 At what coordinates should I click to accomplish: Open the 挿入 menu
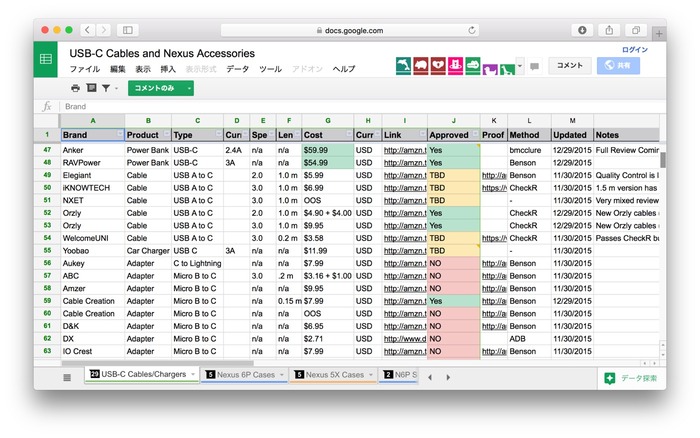coord(168,69)
